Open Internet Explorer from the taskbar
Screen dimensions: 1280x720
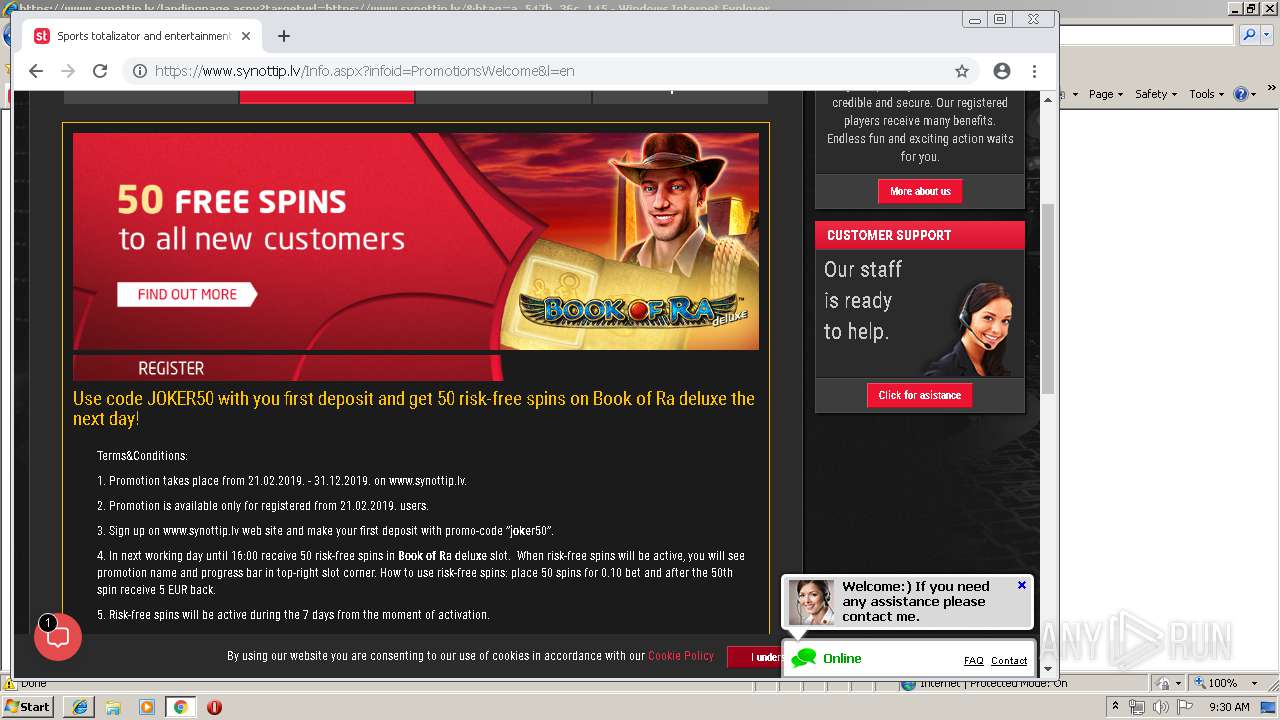pyautogui.click(x=80, y=707)
